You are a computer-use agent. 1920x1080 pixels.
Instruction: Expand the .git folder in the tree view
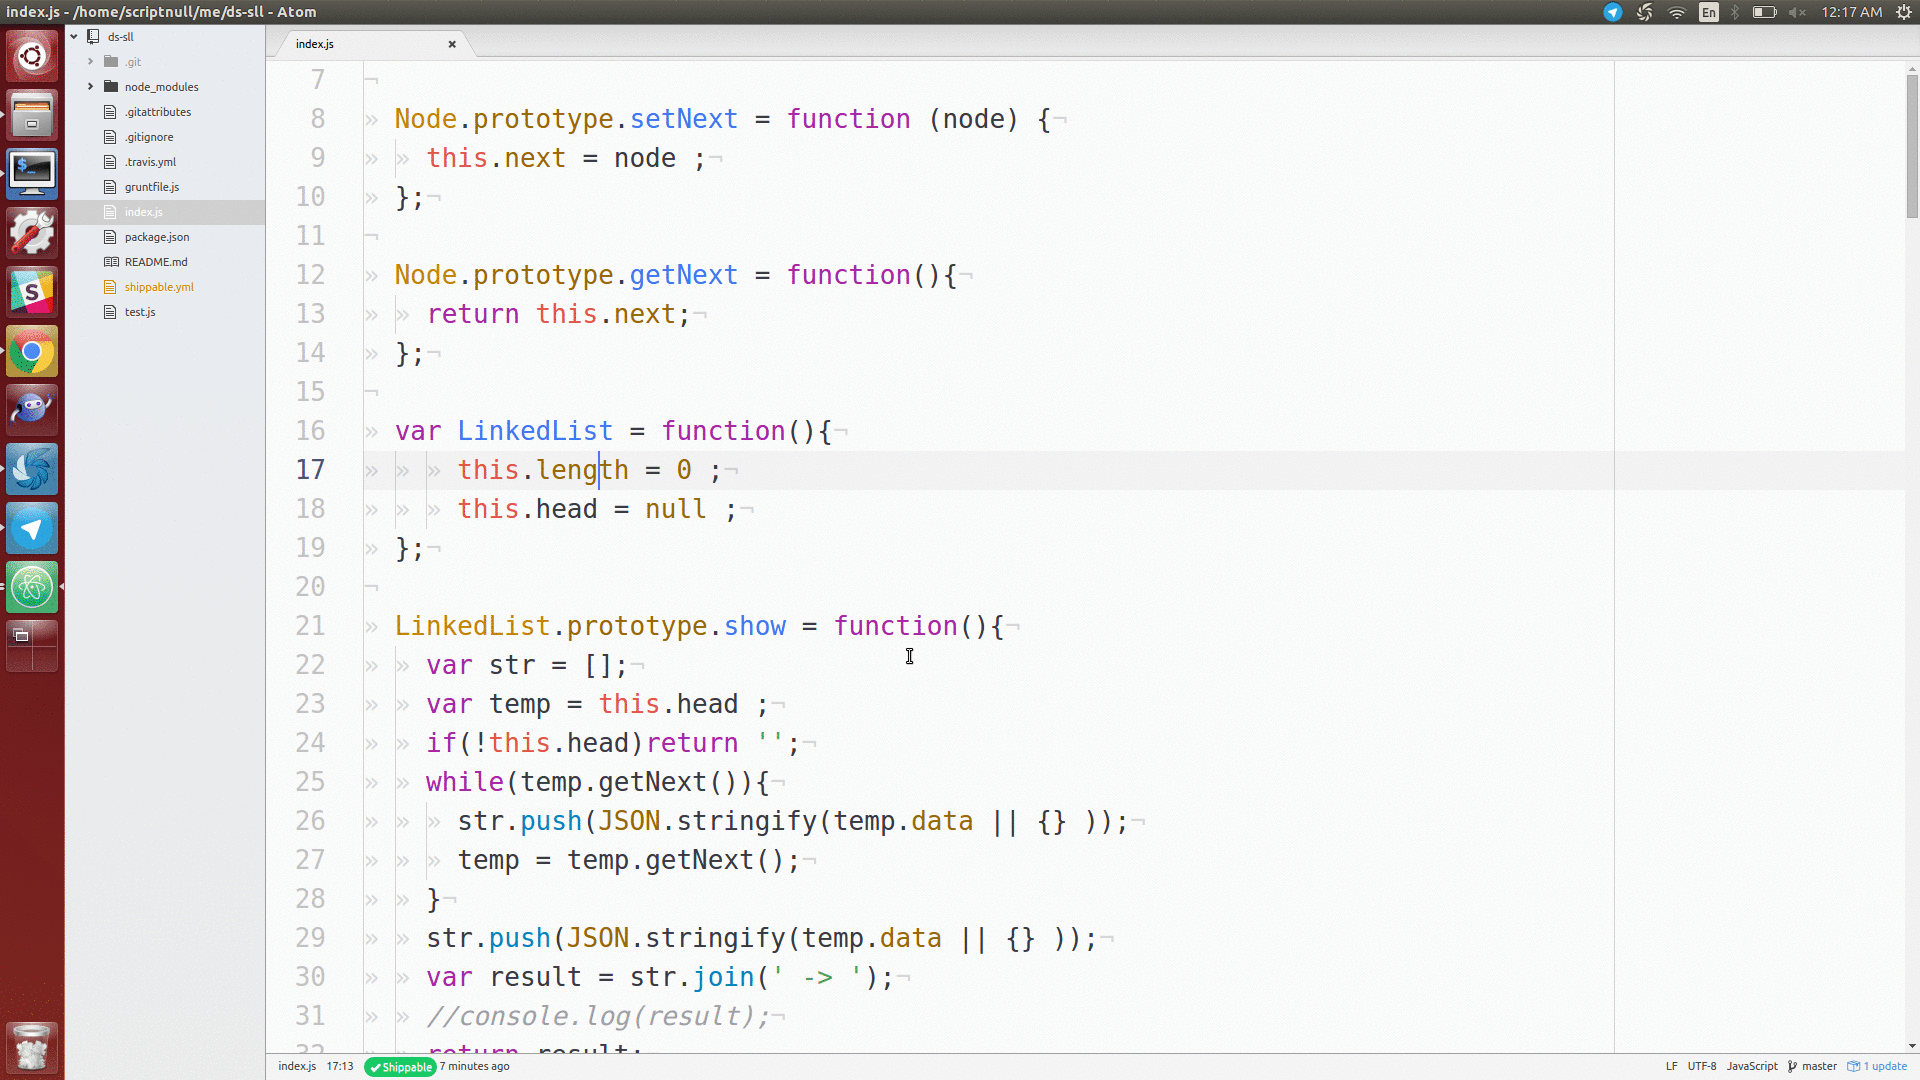coord(90,61)
